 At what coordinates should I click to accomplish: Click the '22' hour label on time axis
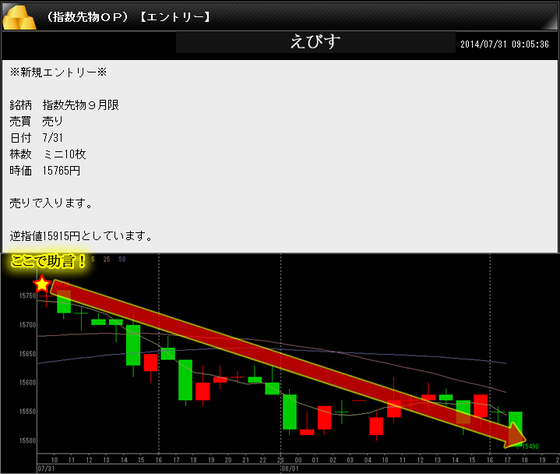(263, 460)
